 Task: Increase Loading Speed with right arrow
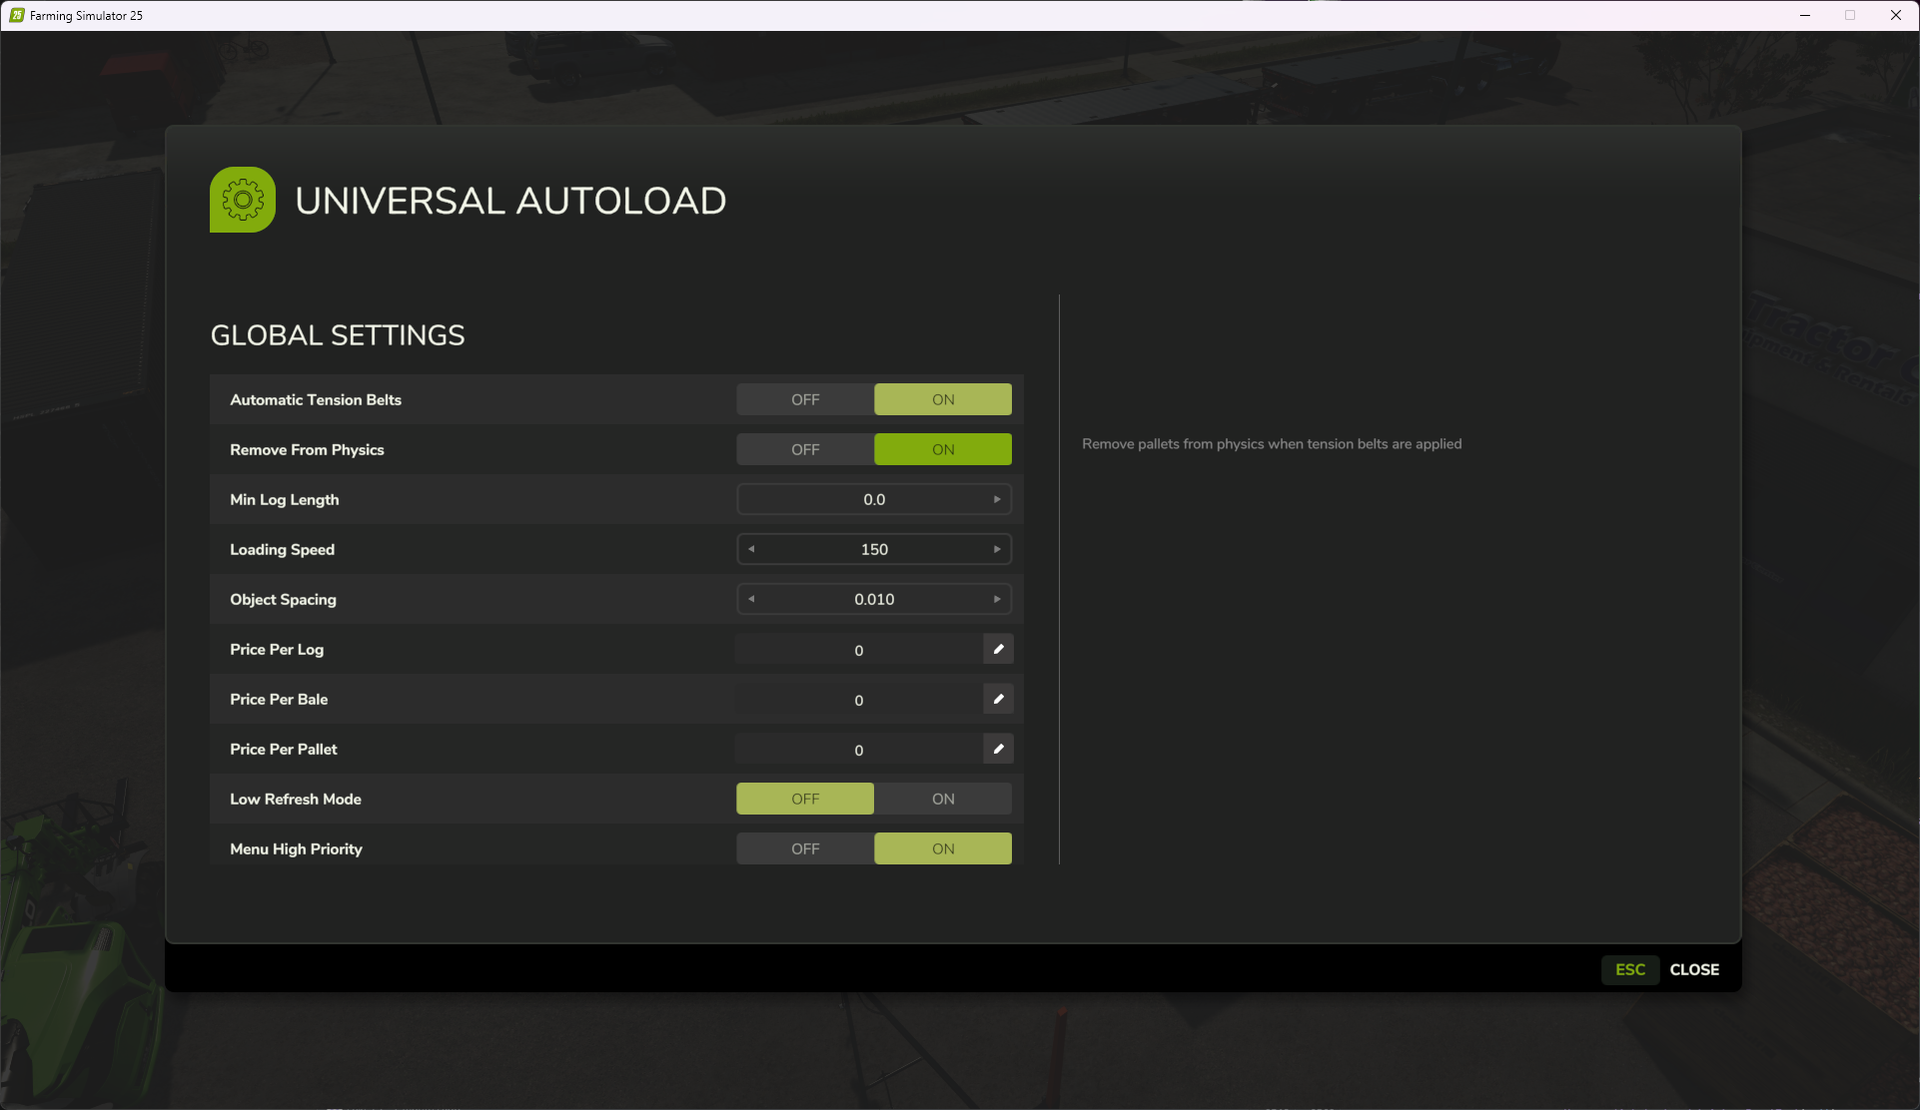pyautogui.click(x=997, y=549)
